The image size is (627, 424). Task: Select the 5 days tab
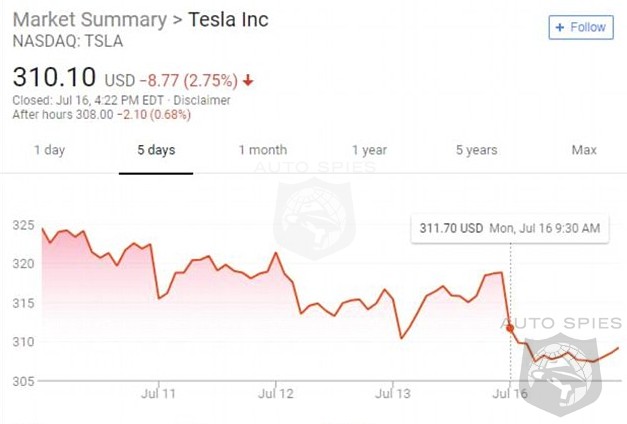(156, 150)
